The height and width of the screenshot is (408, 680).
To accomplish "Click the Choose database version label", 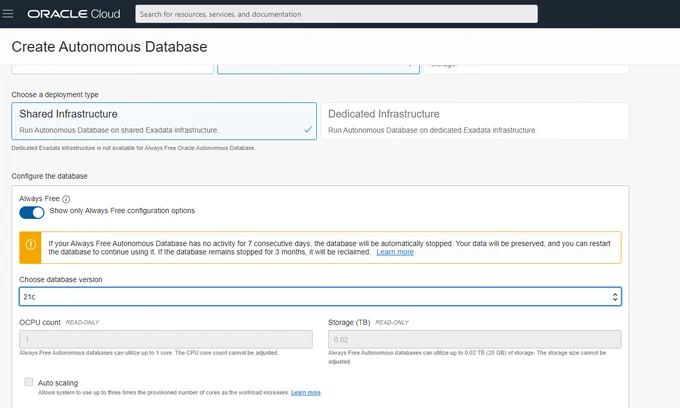I will click(x=61, y=280).
